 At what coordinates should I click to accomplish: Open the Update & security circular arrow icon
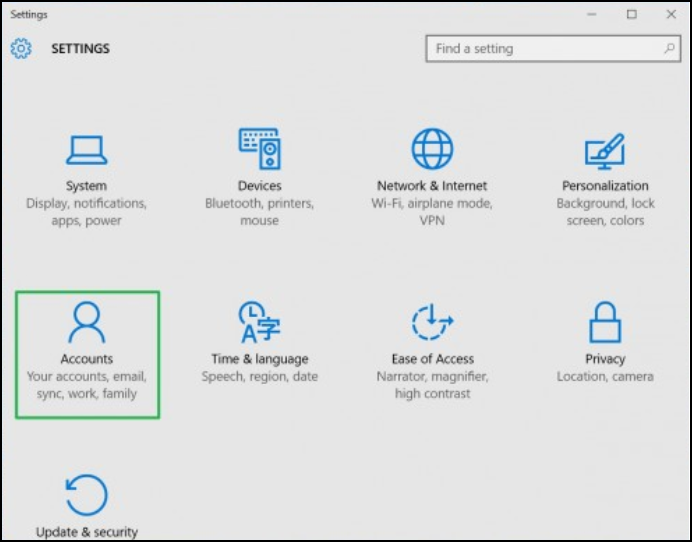(86, 495)
